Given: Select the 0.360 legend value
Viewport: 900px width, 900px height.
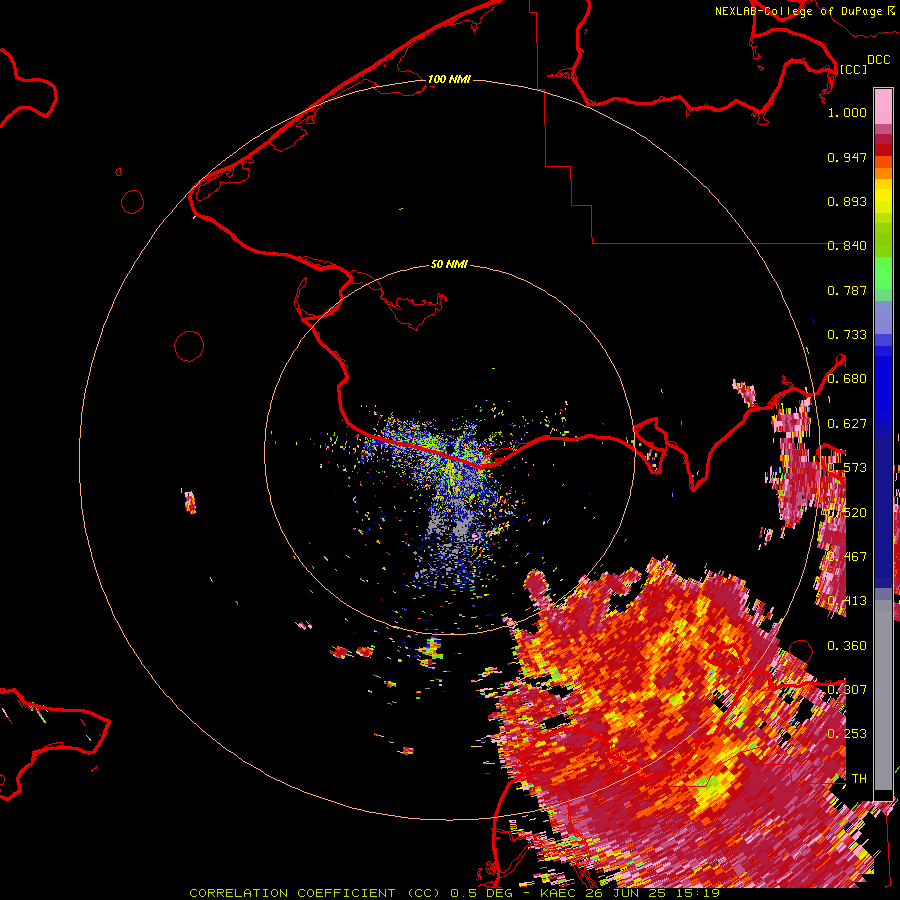Looking at the screenshot, I should [847, 646].
